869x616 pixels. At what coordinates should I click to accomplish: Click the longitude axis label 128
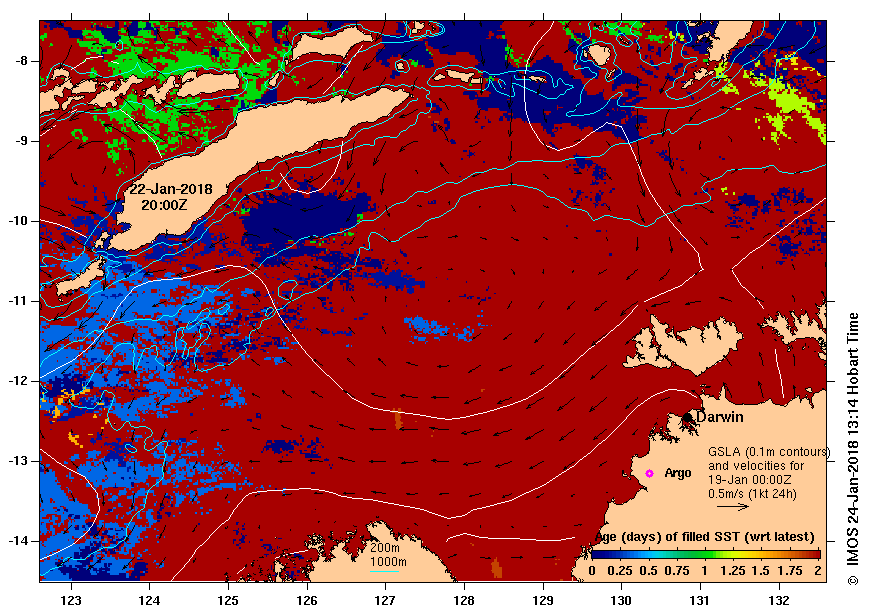pos(464,600)
